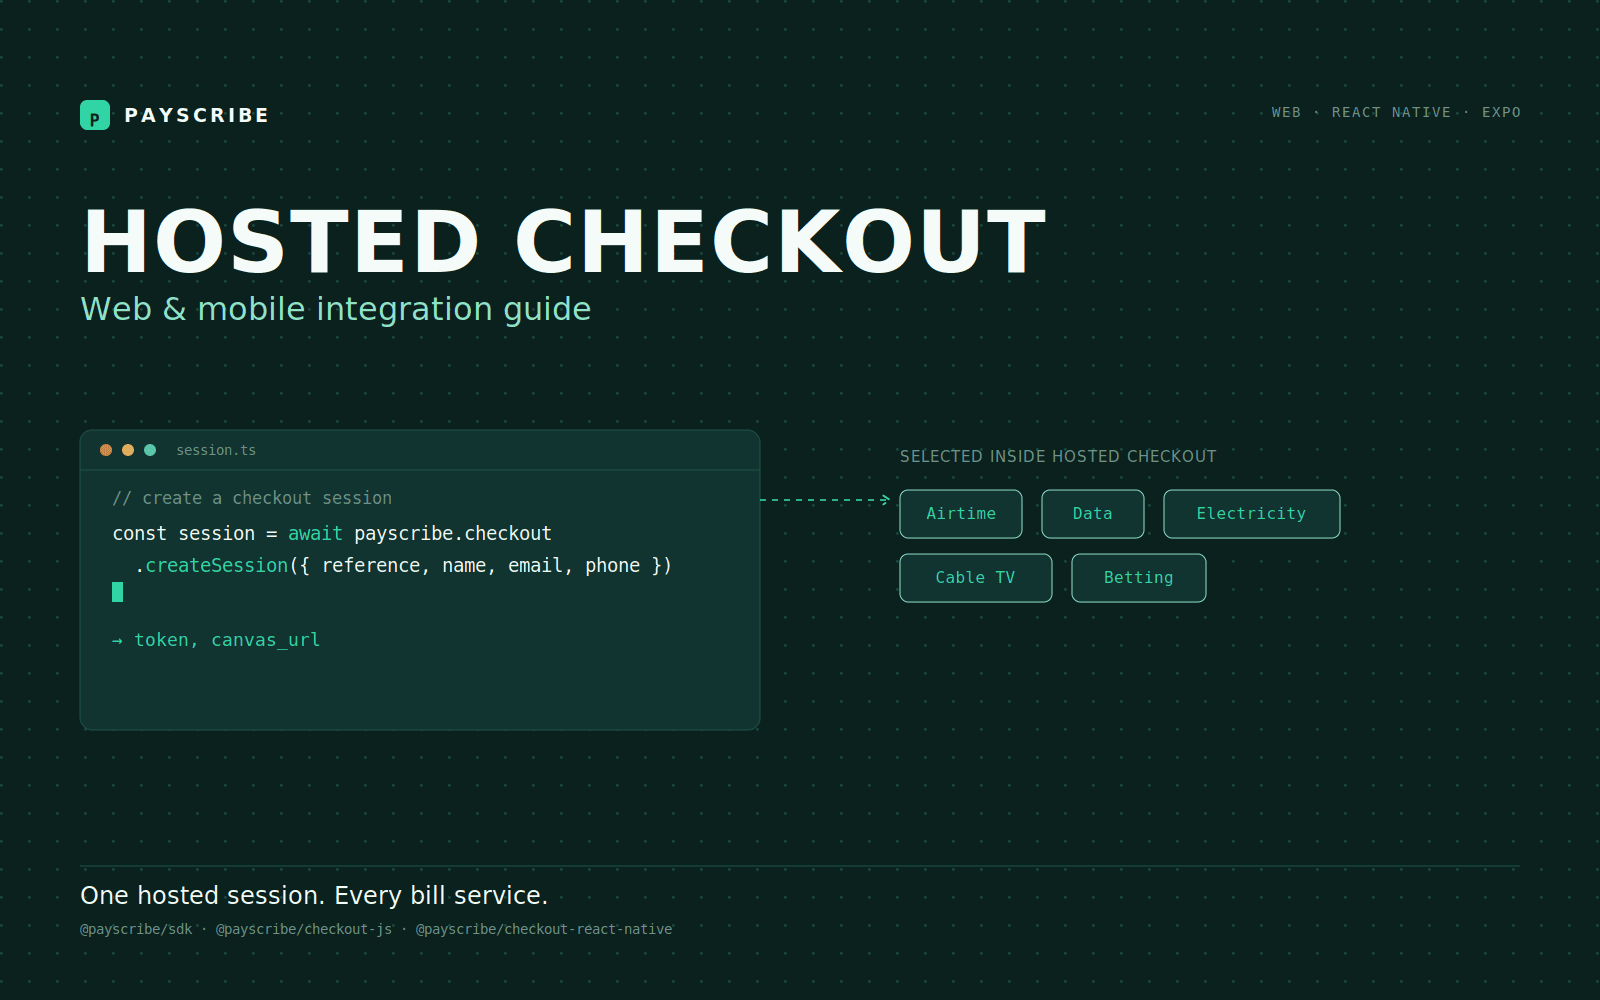The height and width of the screenshot is (1000, 1600).
Task: Click the green dot in the session.ts window
Action: pyautogui.click(x=150, y=450)
